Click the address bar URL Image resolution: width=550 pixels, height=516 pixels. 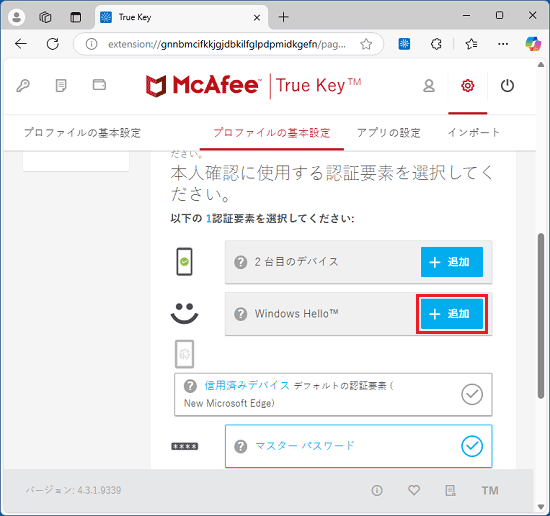click(x=227, y=44)
